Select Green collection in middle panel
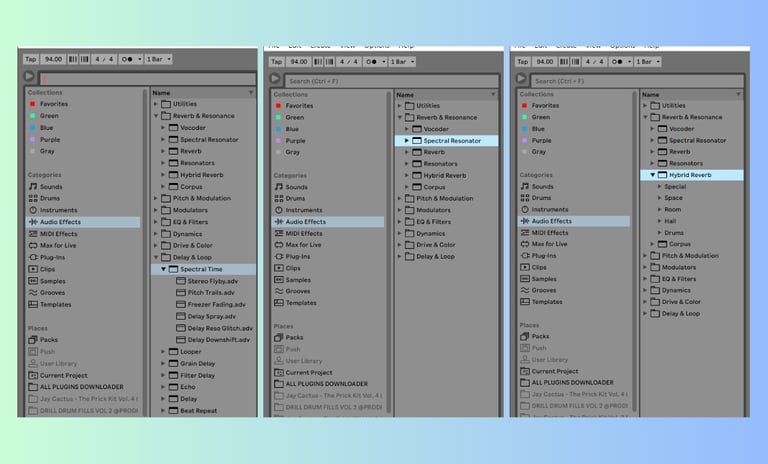768x464 pixels. coord(289,118)
